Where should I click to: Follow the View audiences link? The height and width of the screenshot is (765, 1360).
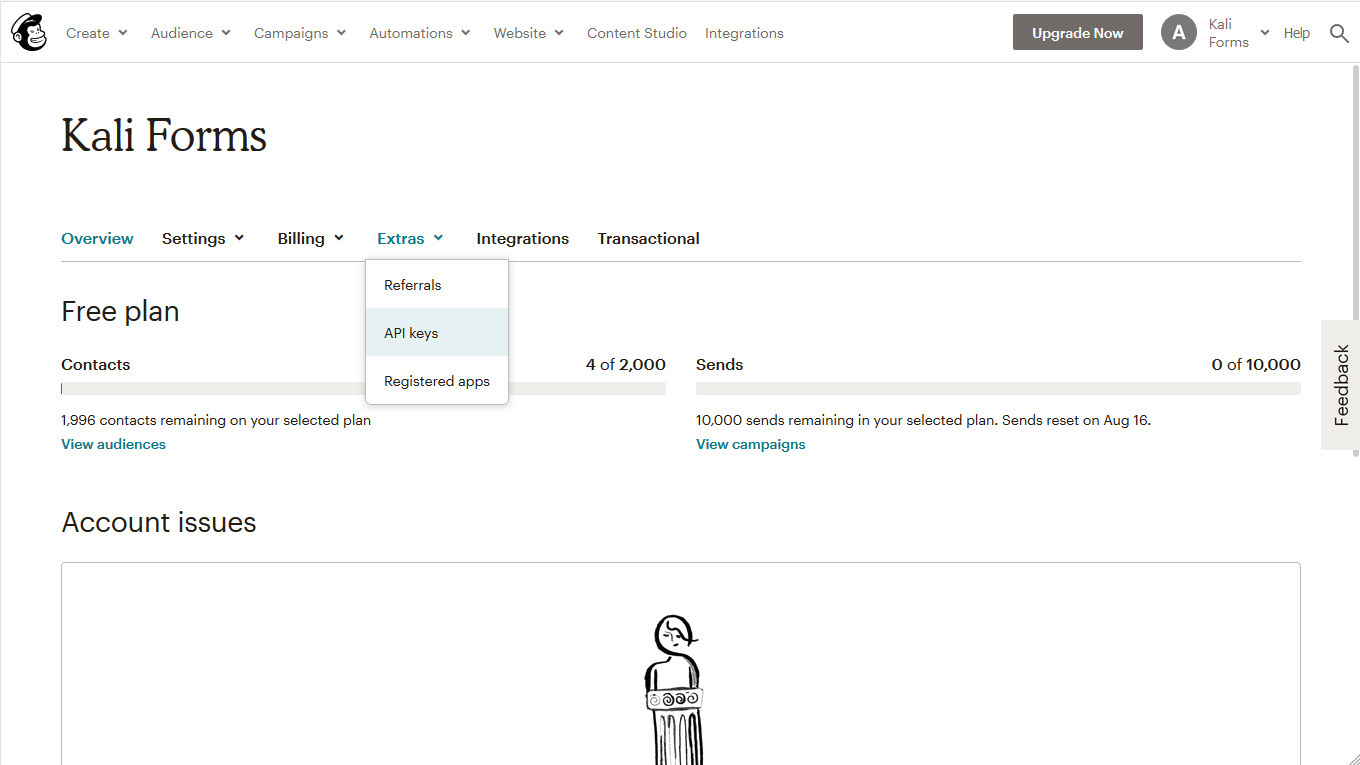coord(113,444)
